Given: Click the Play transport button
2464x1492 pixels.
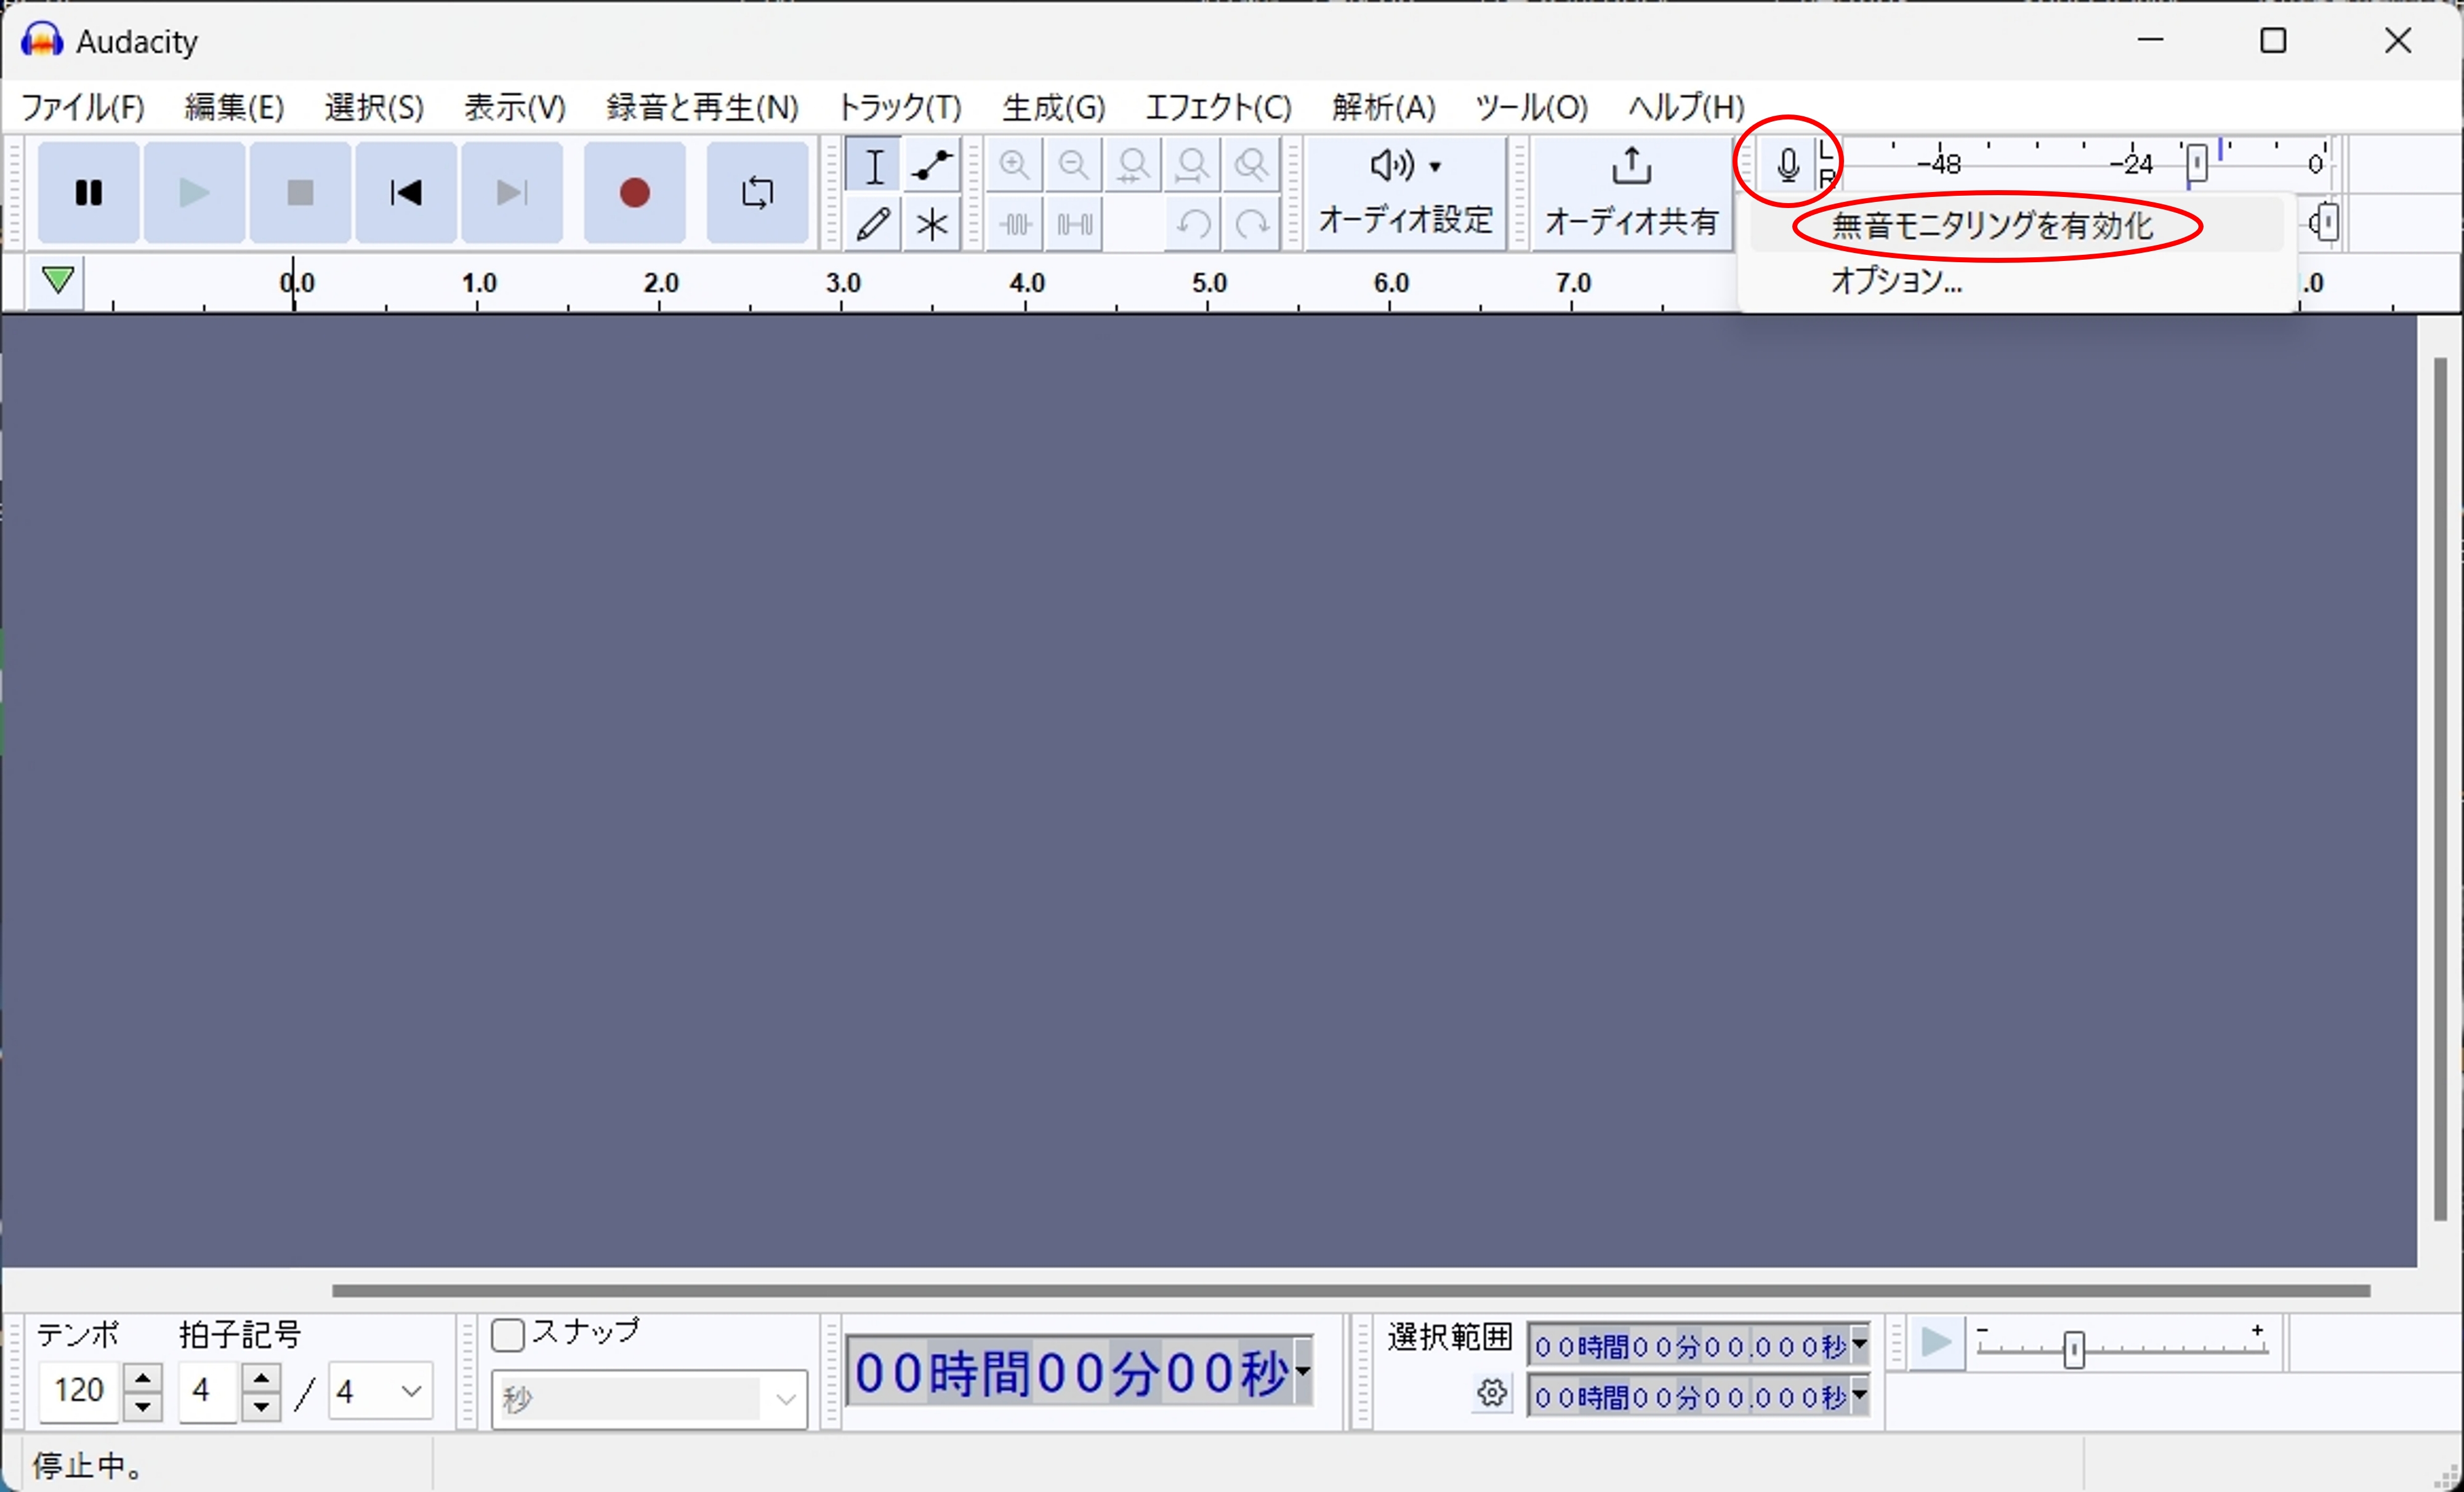Looking at the screenshot, I should [x=194, y=192].
